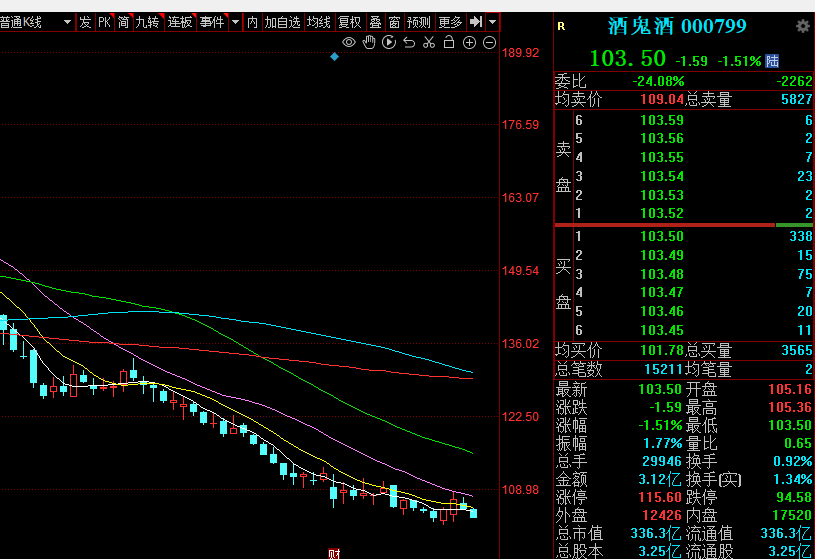Click the 陆 badge next to percentage

pyautogui.click(x=772, y=61)
